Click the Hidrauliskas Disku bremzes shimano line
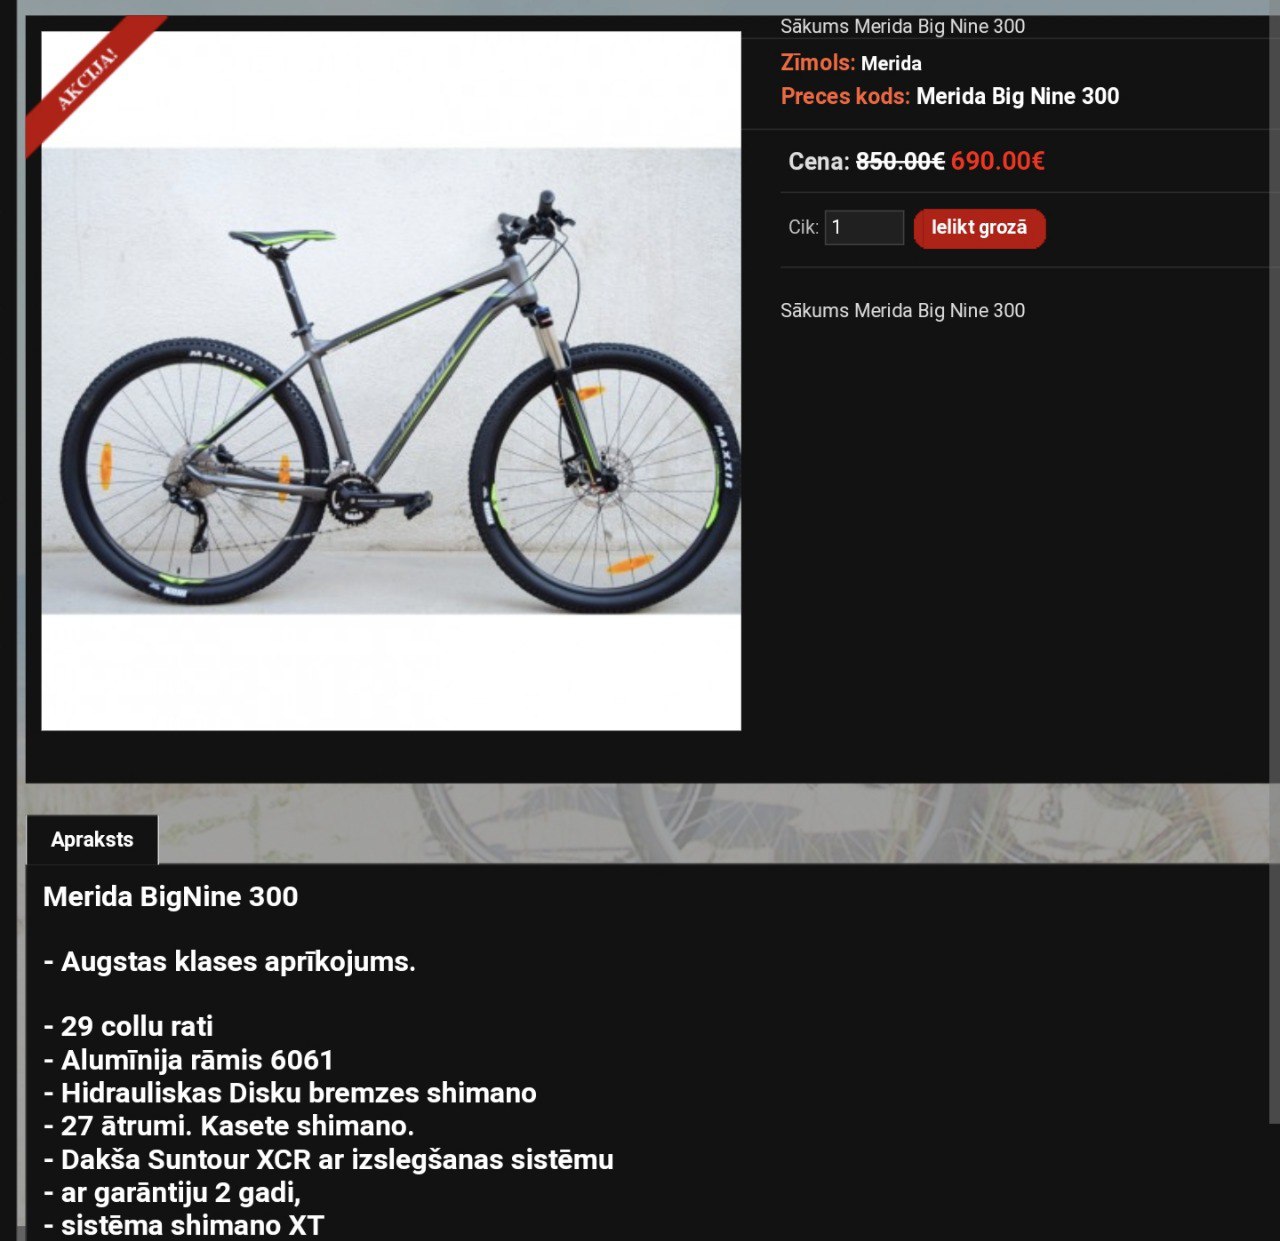Screen dimensions: 1280x1241 pos(290,1093)
